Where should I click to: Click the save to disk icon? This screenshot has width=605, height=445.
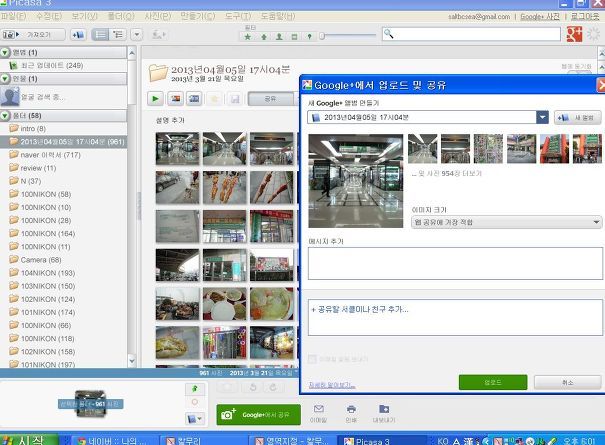(235, 99)
